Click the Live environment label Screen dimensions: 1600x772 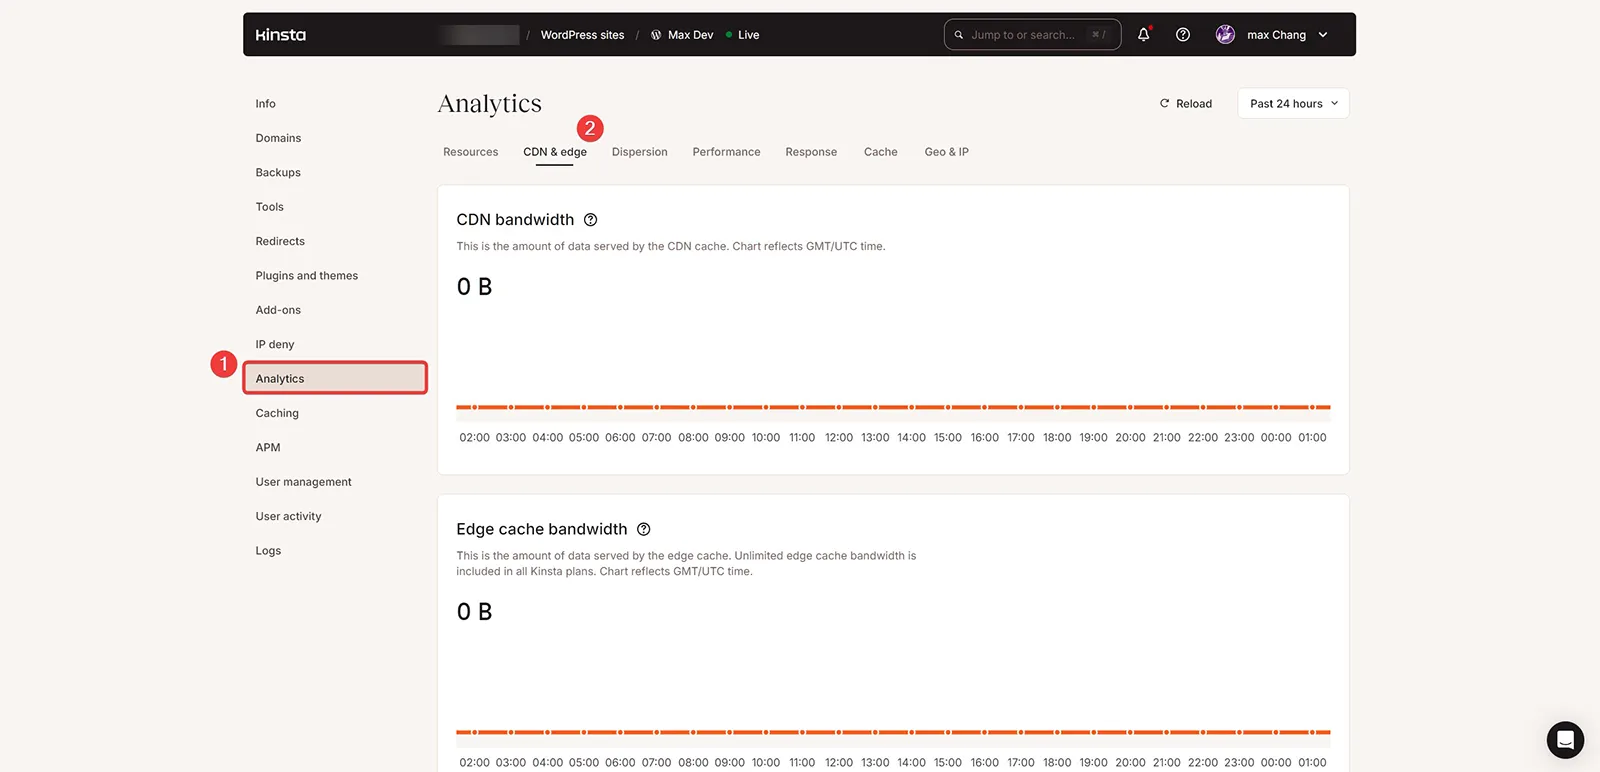click(748, 35)
